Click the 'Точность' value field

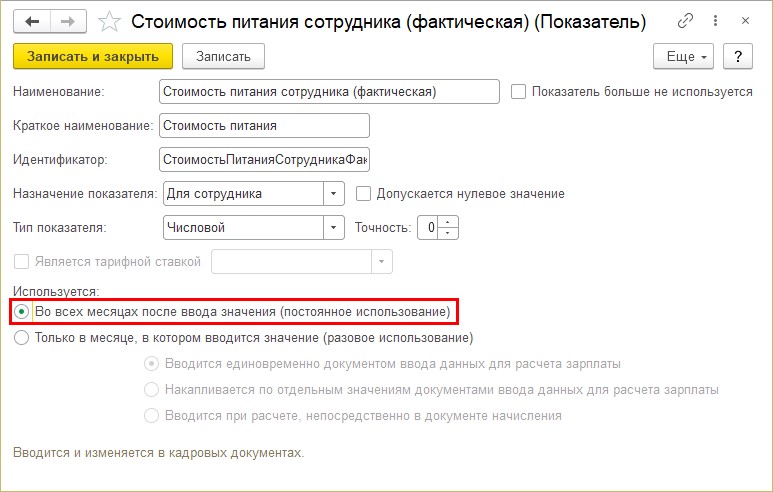[428, 228]
